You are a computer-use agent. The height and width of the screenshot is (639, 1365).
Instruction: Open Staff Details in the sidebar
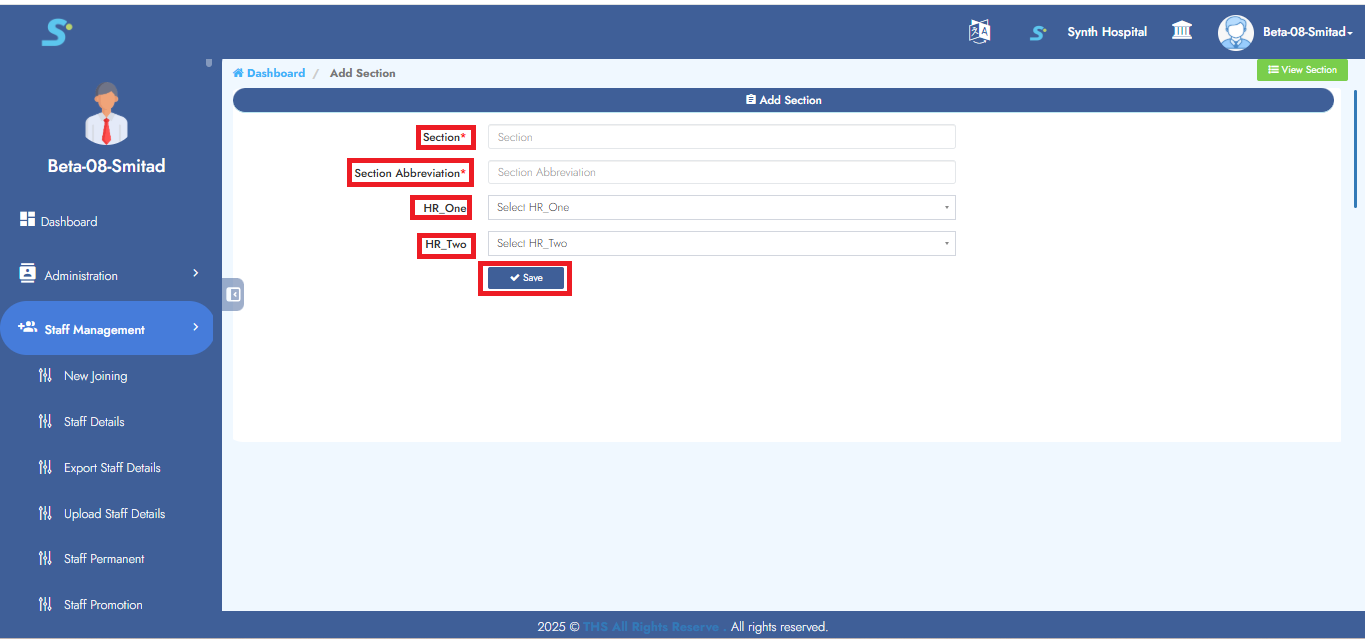pyautogui.click(x=94, y=422)
